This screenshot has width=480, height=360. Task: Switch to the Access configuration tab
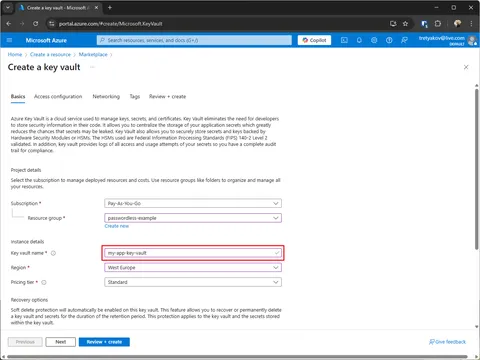(x=58, y=96)
